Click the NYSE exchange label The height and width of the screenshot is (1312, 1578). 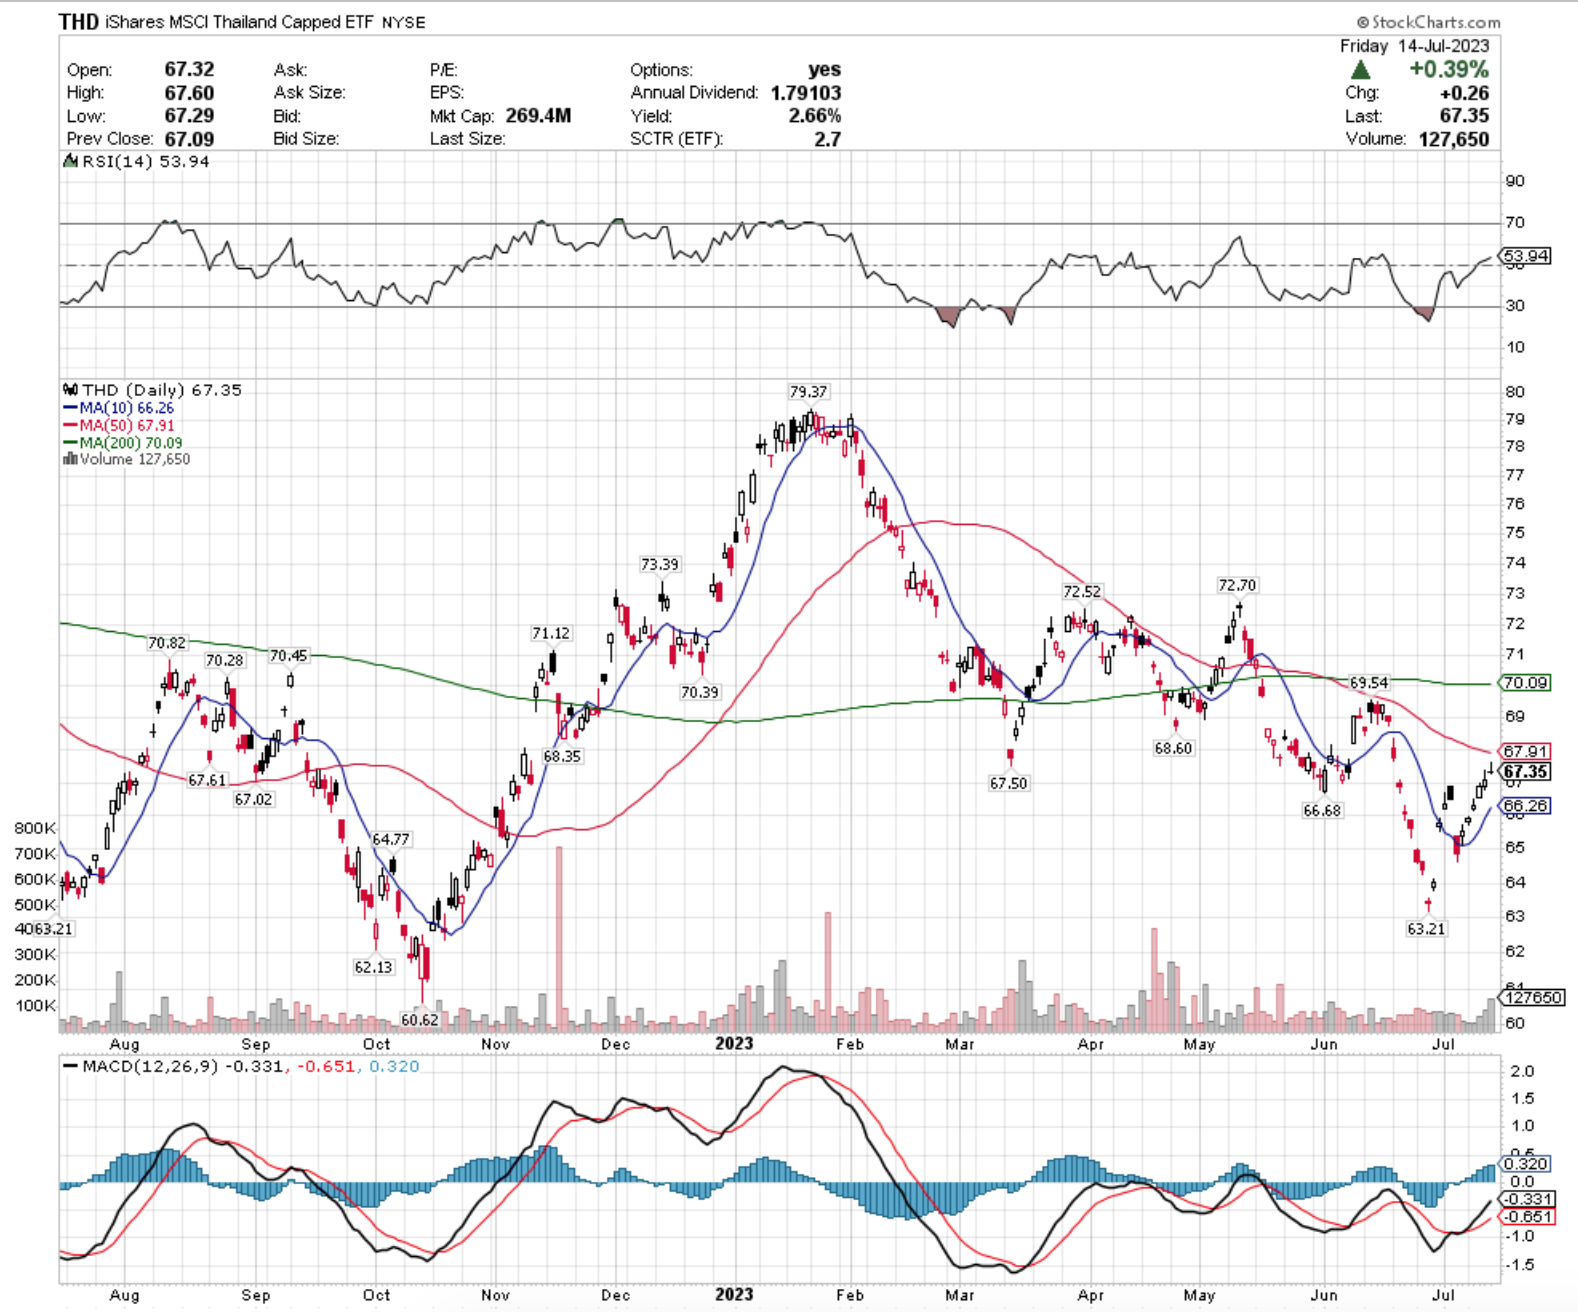(403, 22)
